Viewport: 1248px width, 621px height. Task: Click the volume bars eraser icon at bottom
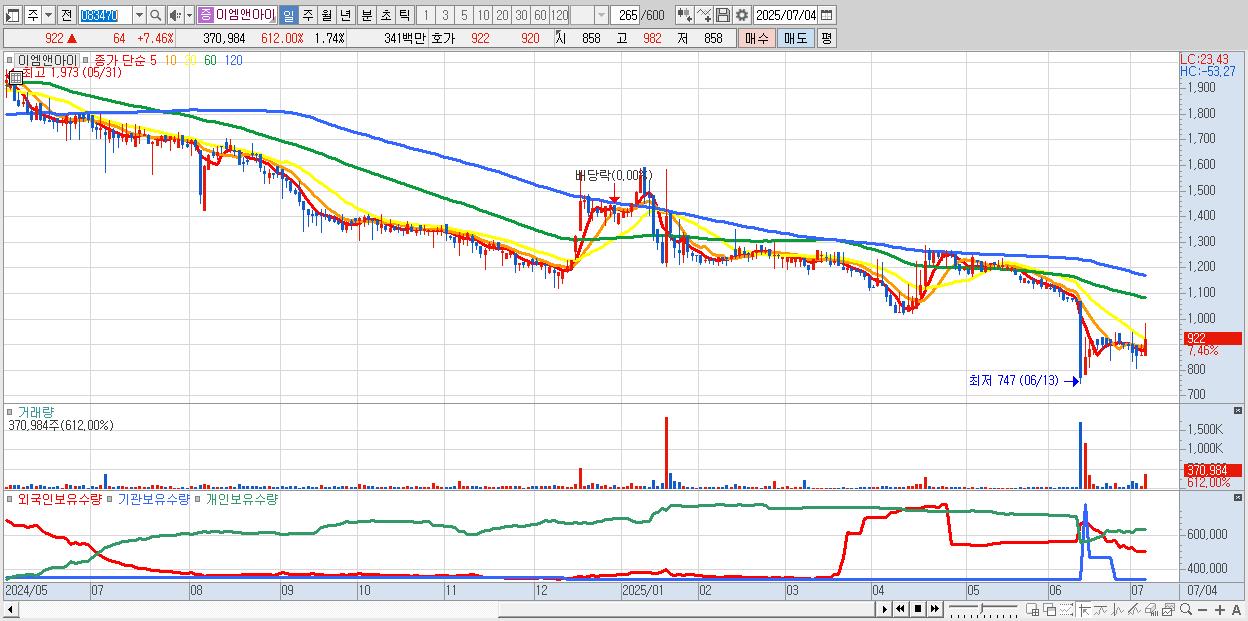tap(1151, 609)
